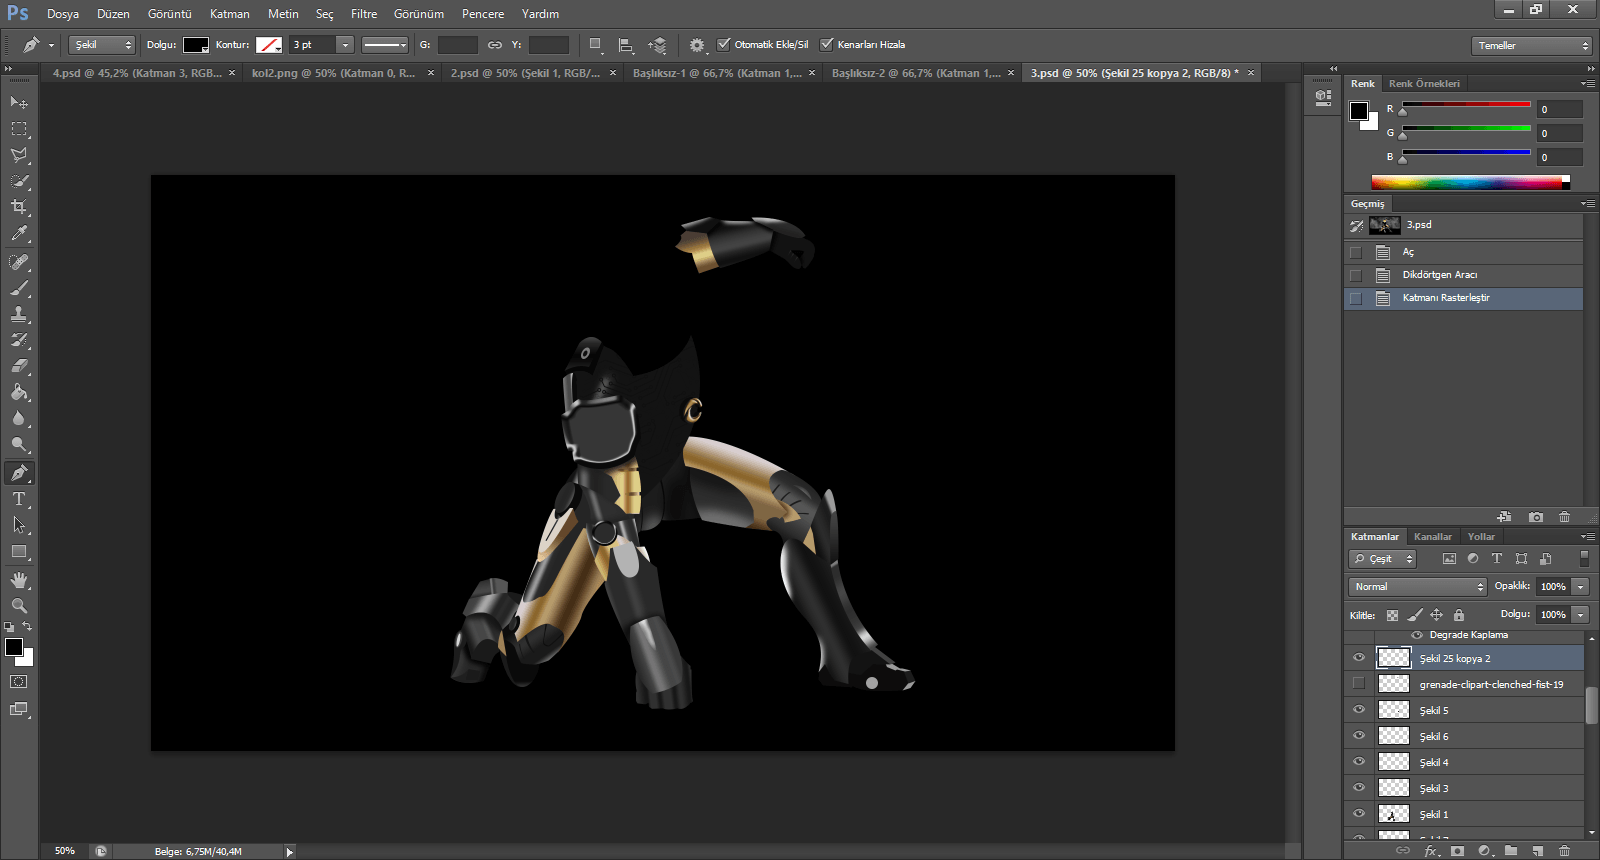Switch to the Renk Örnekleri tab
Viewport: 1600px width, 860px height.
pos(1424,84)
